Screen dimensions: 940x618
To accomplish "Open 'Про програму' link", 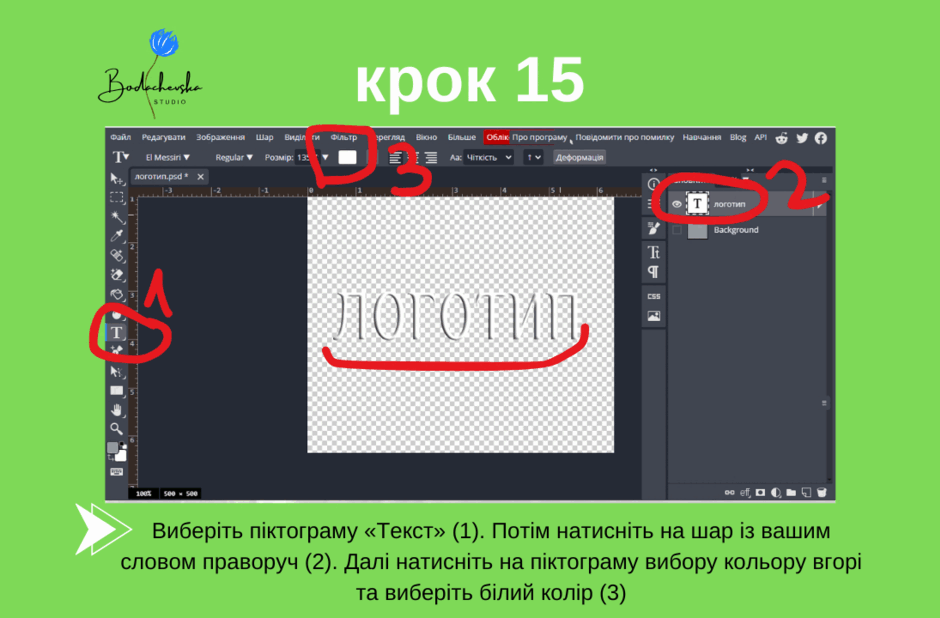I will pyautogui.click(x=540, y=137).
